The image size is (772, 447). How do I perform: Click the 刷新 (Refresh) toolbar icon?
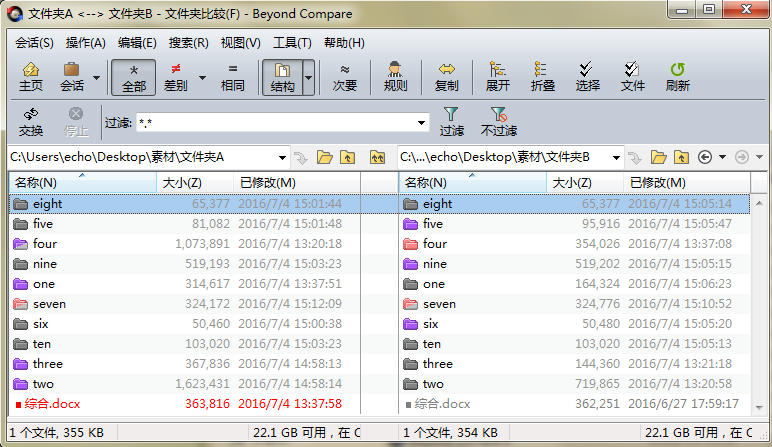(677, 76)
